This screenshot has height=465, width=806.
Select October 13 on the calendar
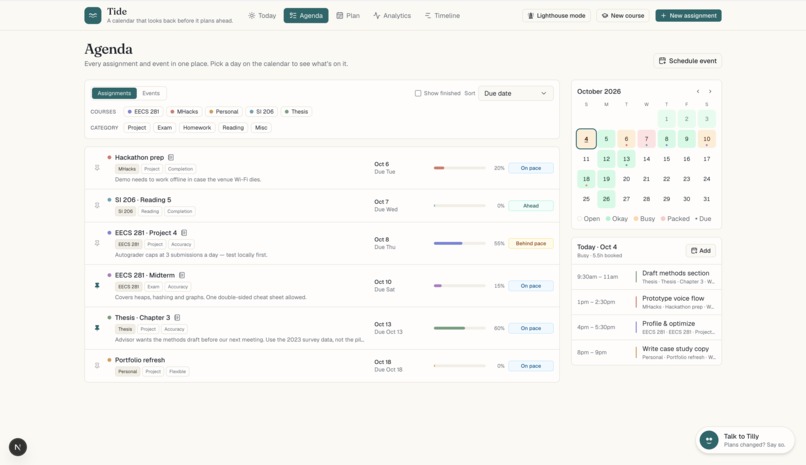626,159
